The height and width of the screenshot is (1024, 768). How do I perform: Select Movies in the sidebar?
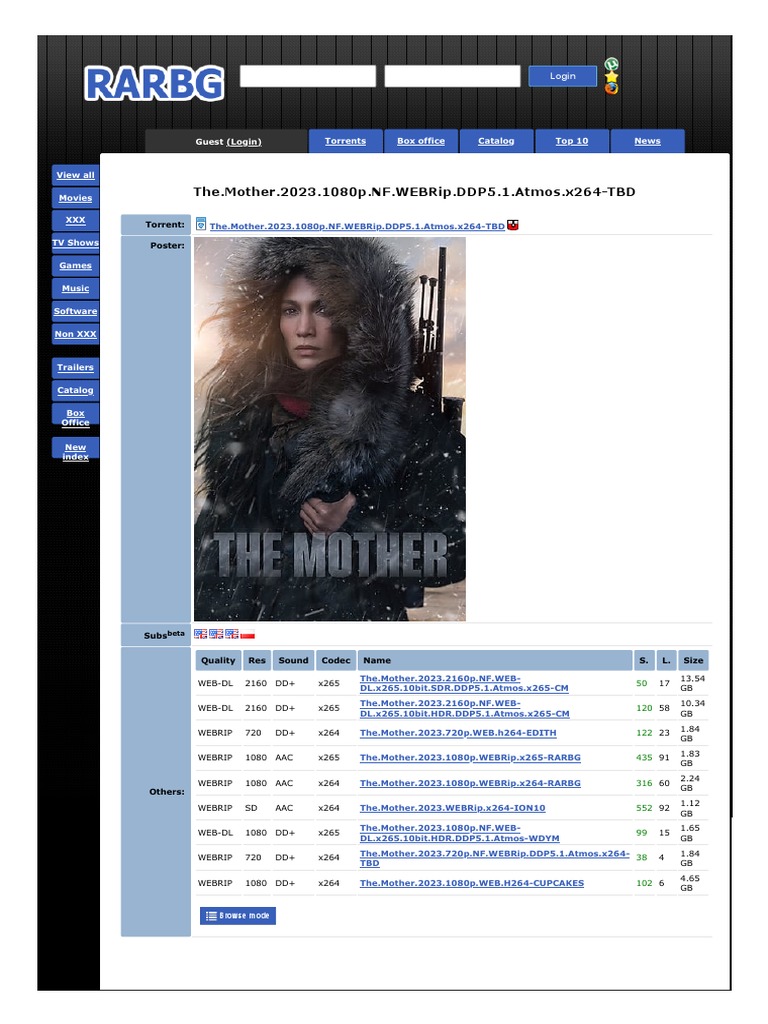tap(75, 198)
